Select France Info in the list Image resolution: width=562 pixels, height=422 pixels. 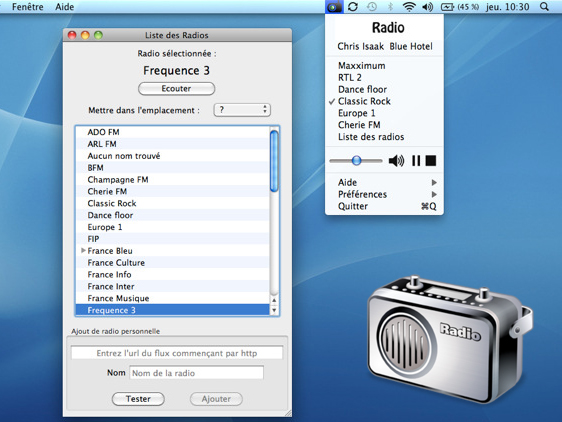click(x=173, y=274)
